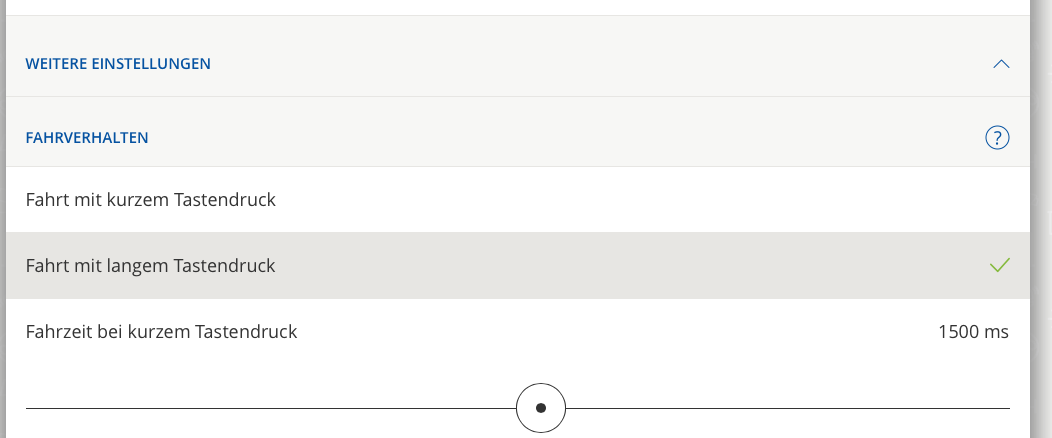Click empty space right of kurzem Tastendruck option

(x=650, y=200)
